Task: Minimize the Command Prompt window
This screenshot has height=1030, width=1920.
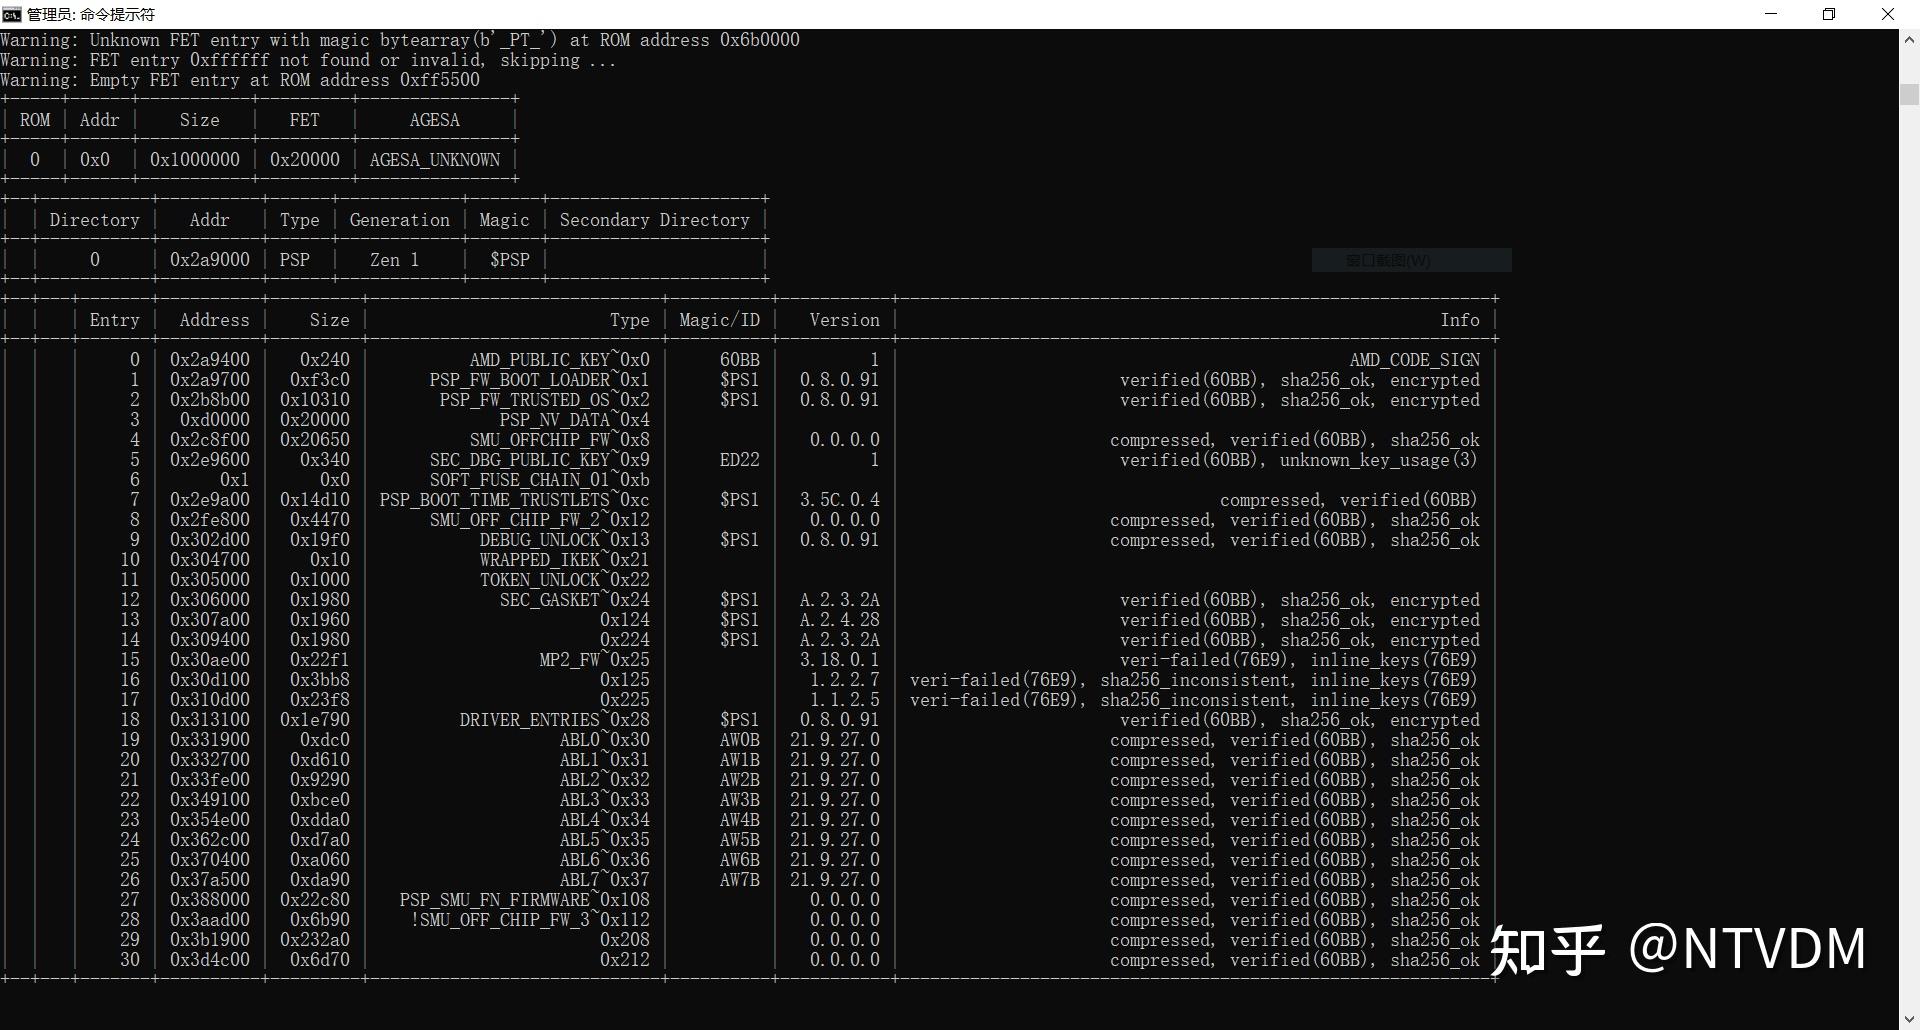Action: tap(1770, 14)
